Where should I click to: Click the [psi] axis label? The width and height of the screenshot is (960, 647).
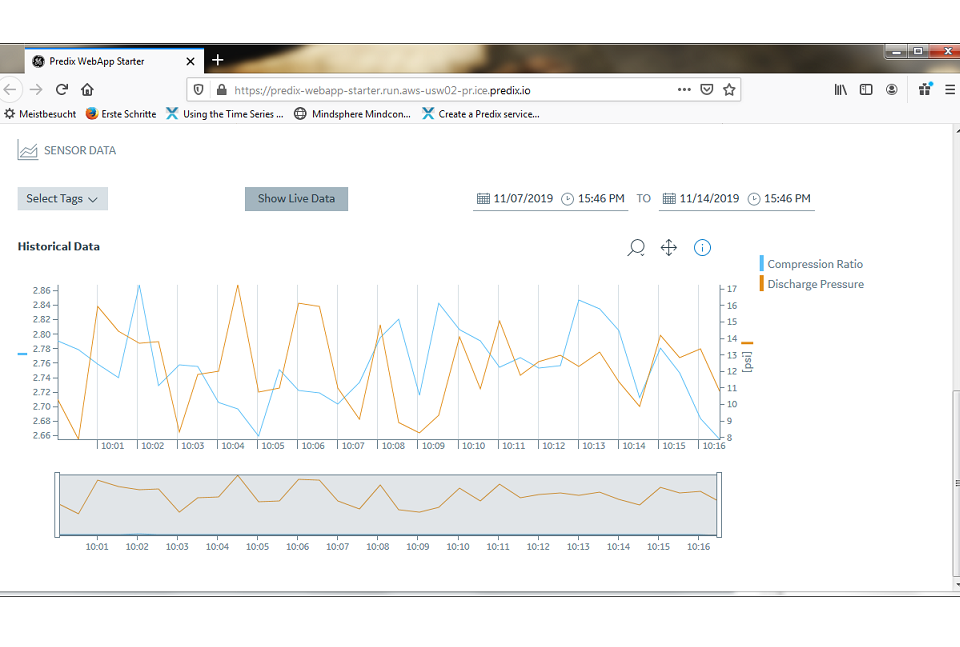[747, 362]
